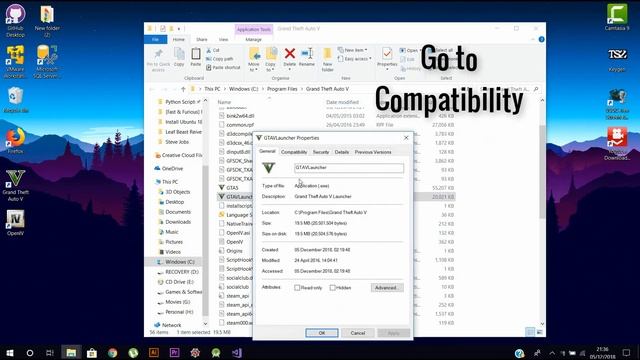Viewport: 640px width, 360px height.
Task: Sort by Date modified column header
Action: pyautogui.click(x=342, y=102)
